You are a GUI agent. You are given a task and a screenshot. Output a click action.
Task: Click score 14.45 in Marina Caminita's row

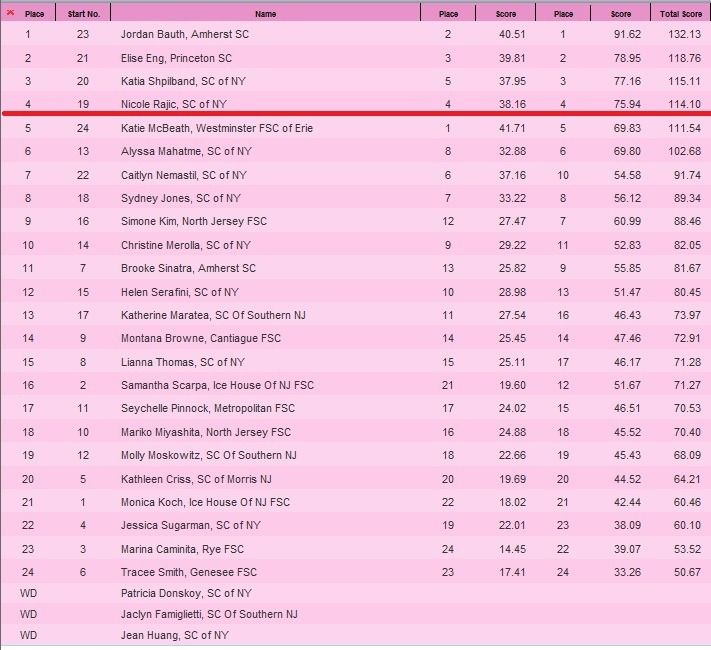[512, 549]
